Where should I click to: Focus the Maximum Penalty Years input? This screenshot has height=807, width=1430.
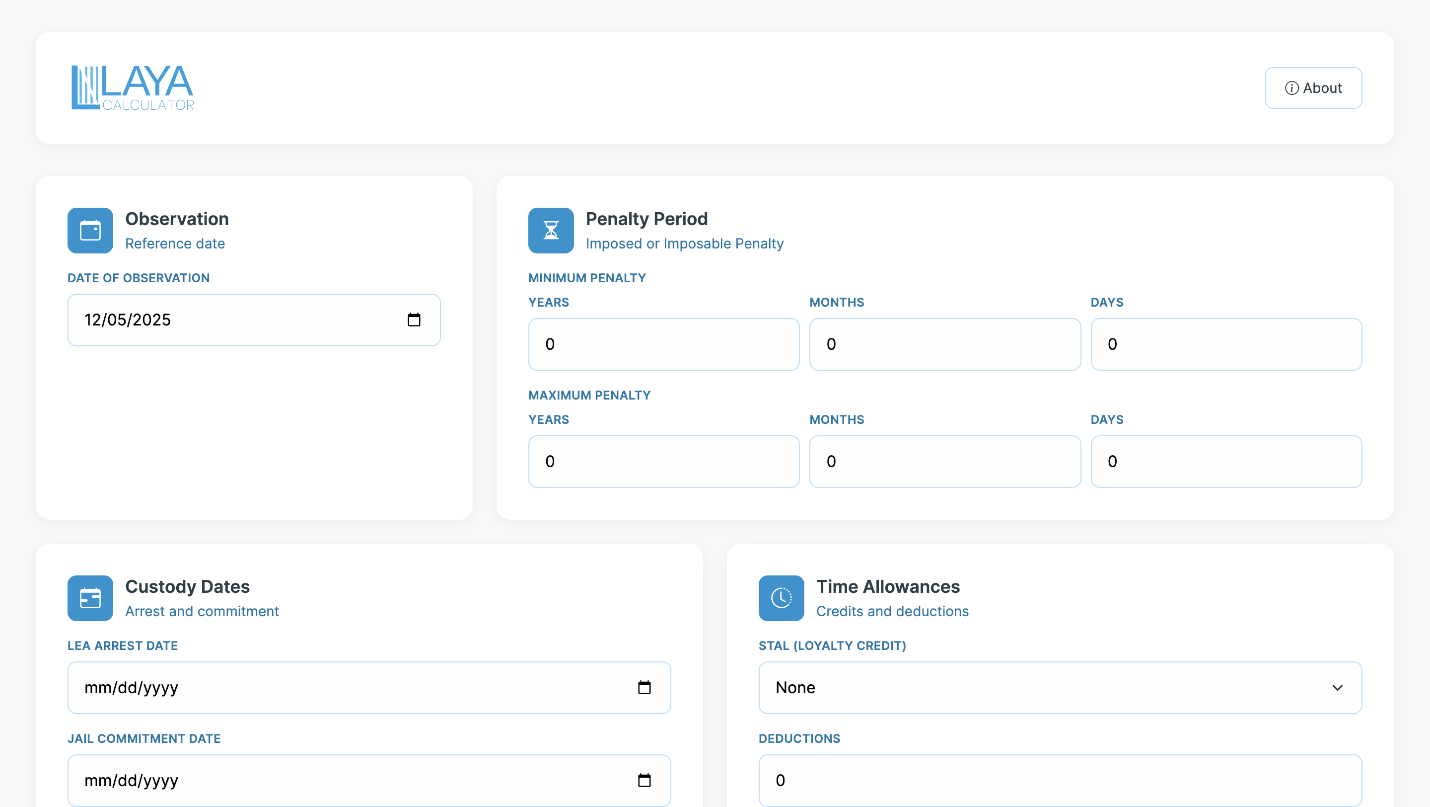[664, 461]
